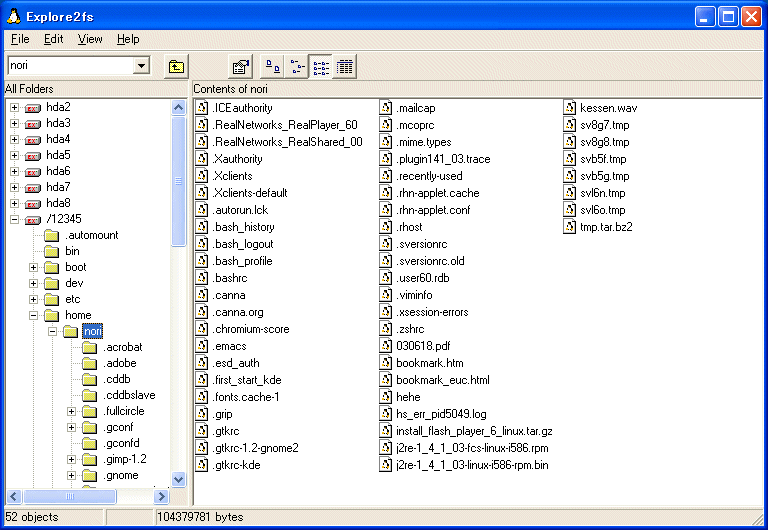Screen dimensions: 768x530
Task: Maximize the Explore2fs window
Action: tap(728, 17)
